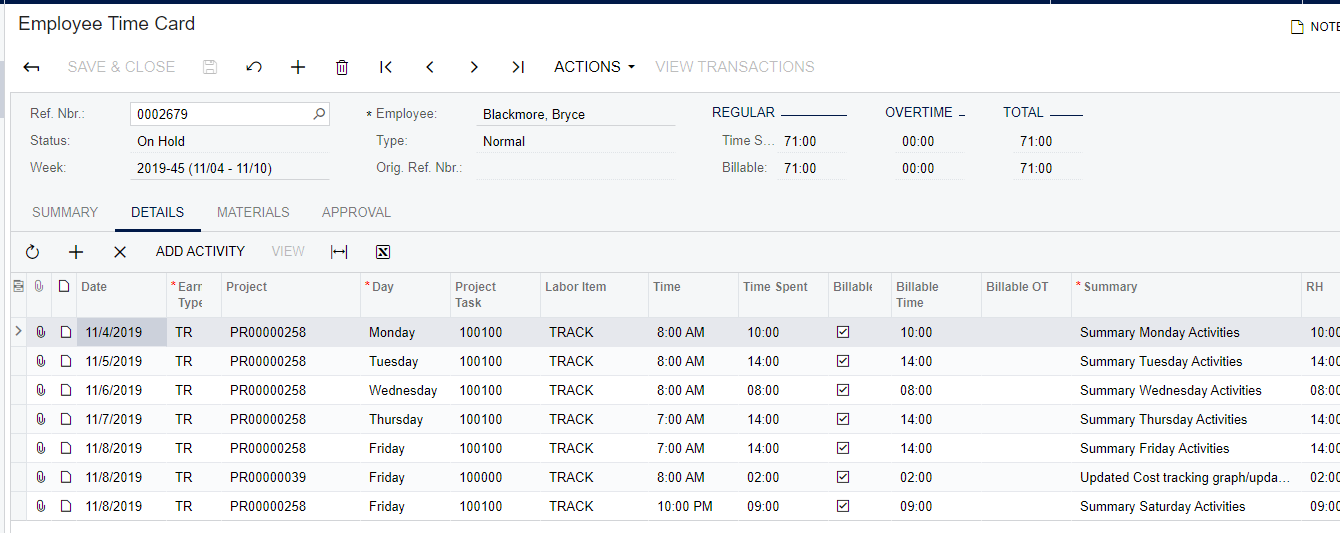Add a new time card record
The width and height of the screenshot is (1340, 533).
click(x=298, y=67)
